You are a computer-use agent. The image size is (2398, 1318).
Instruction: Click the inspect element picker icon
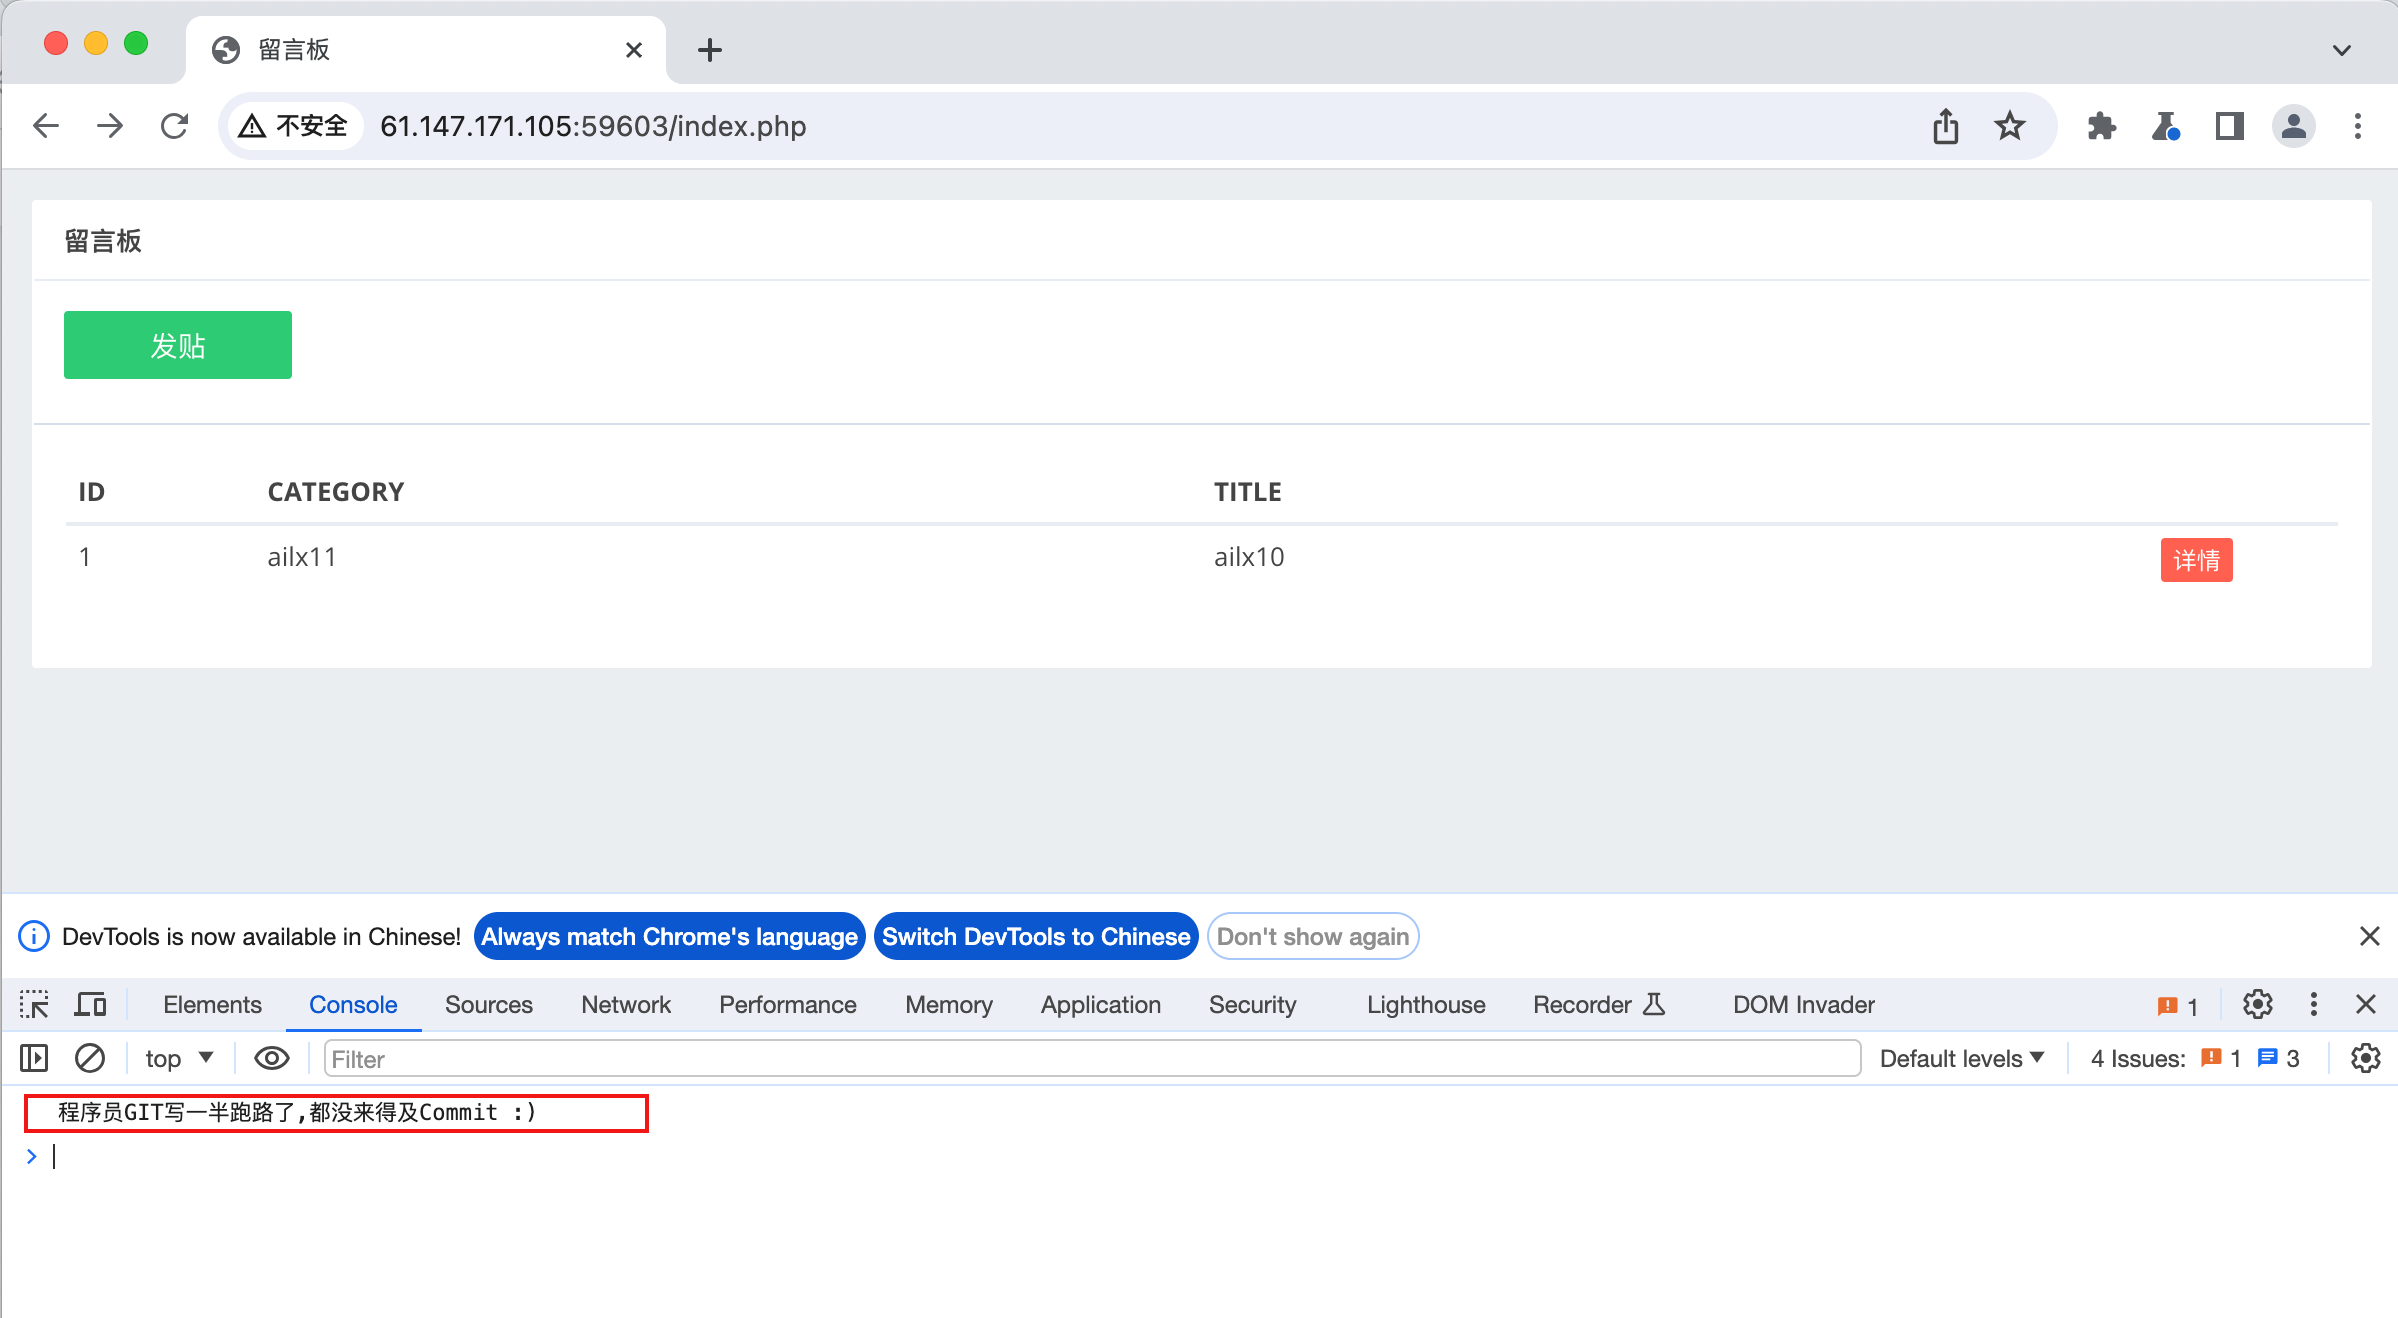point(34,1004)
